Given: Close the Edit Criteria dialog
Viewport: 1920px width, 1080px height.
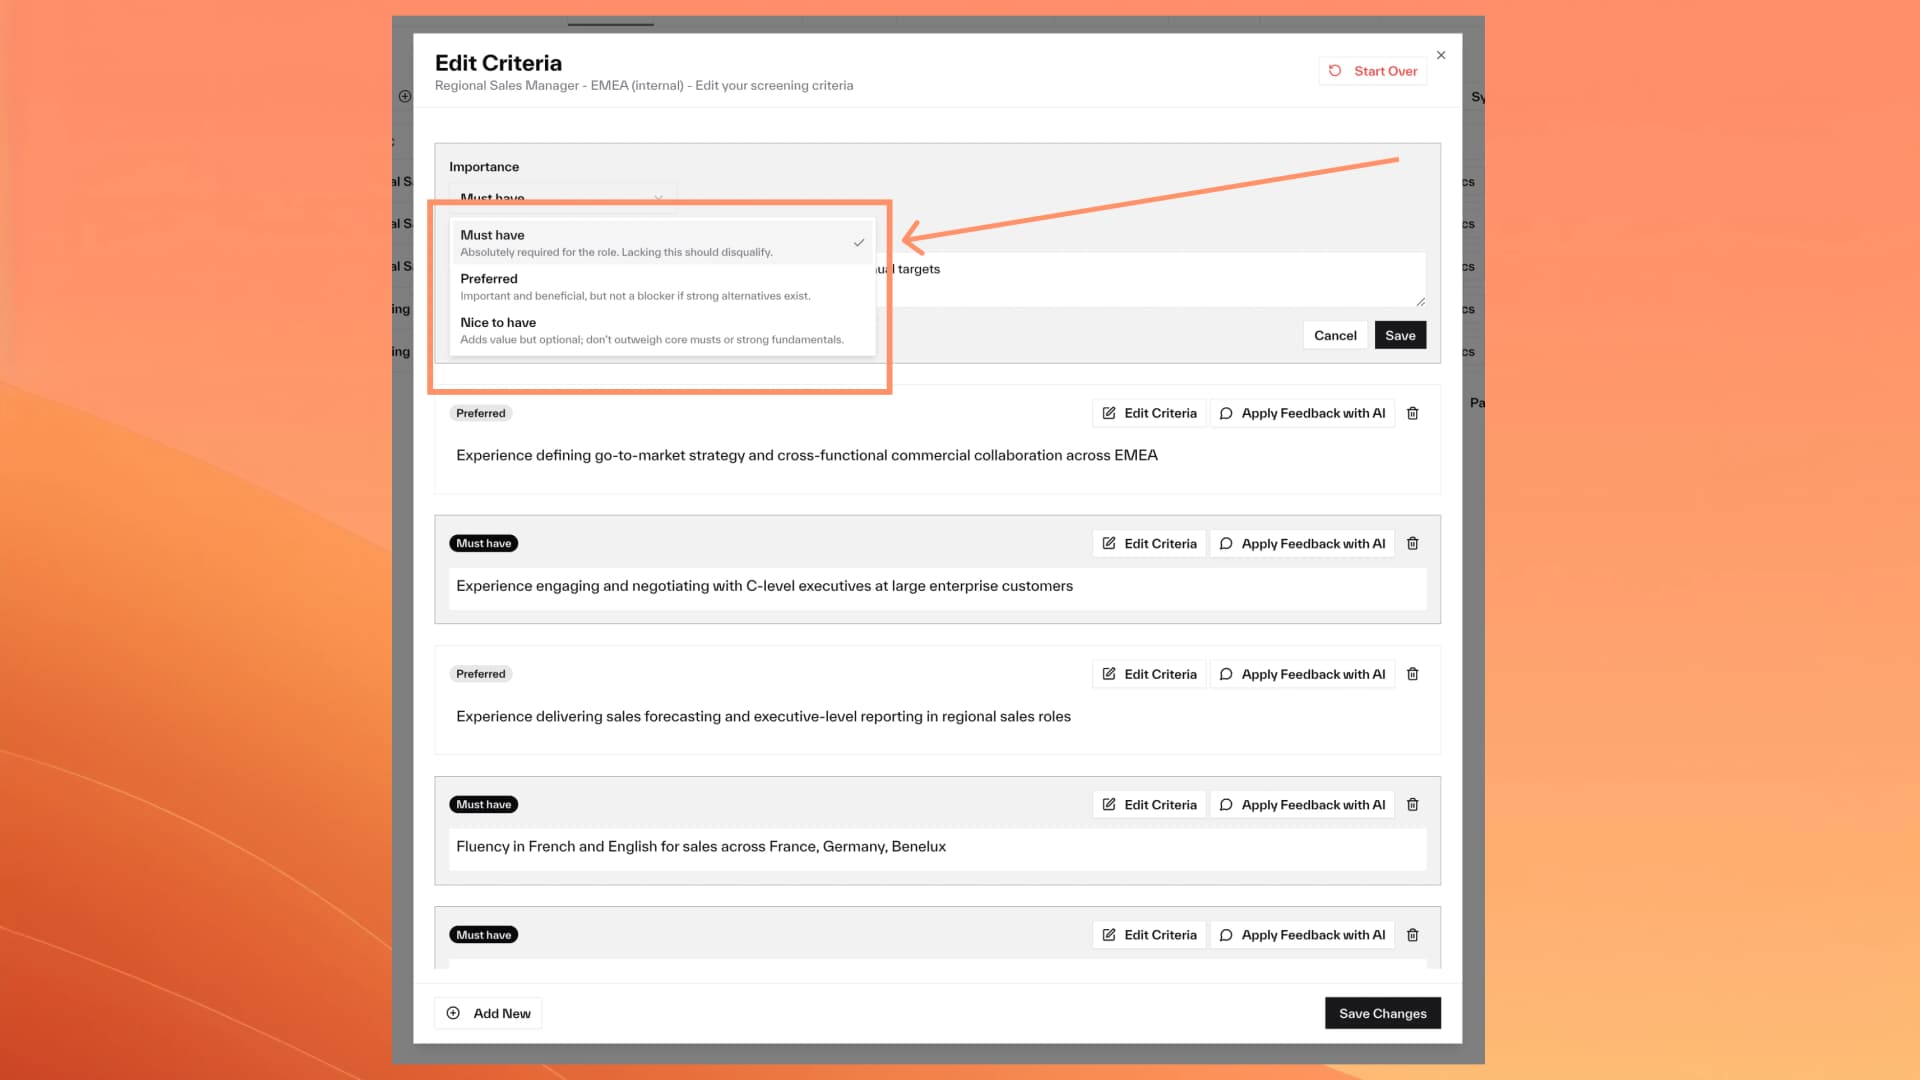Looking at the screenshot, I should (1441, 55).
